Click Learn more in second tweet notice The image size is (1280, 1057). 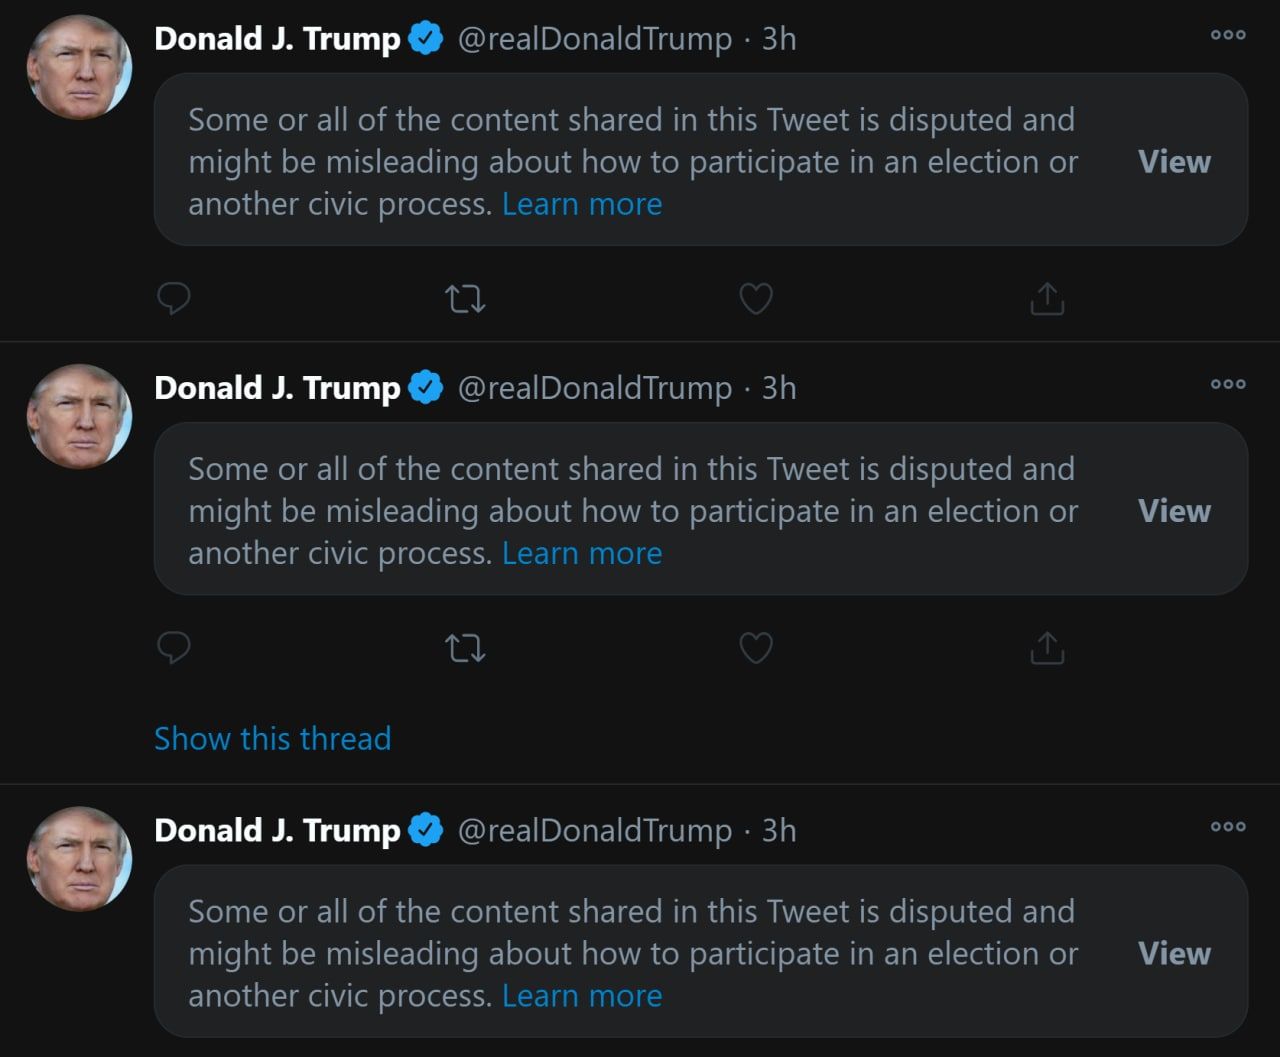click(582, 553)
